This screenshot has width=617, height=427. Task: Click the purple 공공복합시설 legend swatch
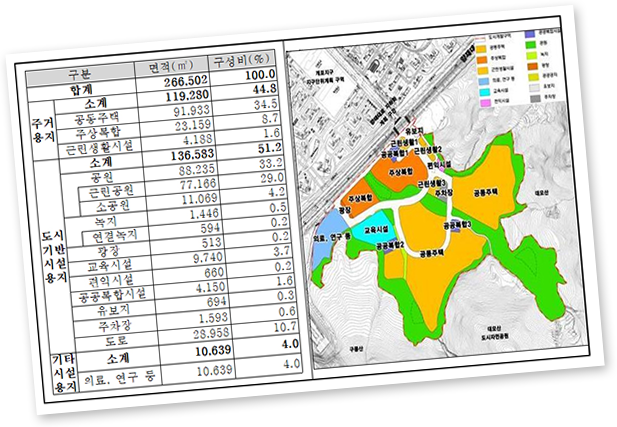(531, 34)
